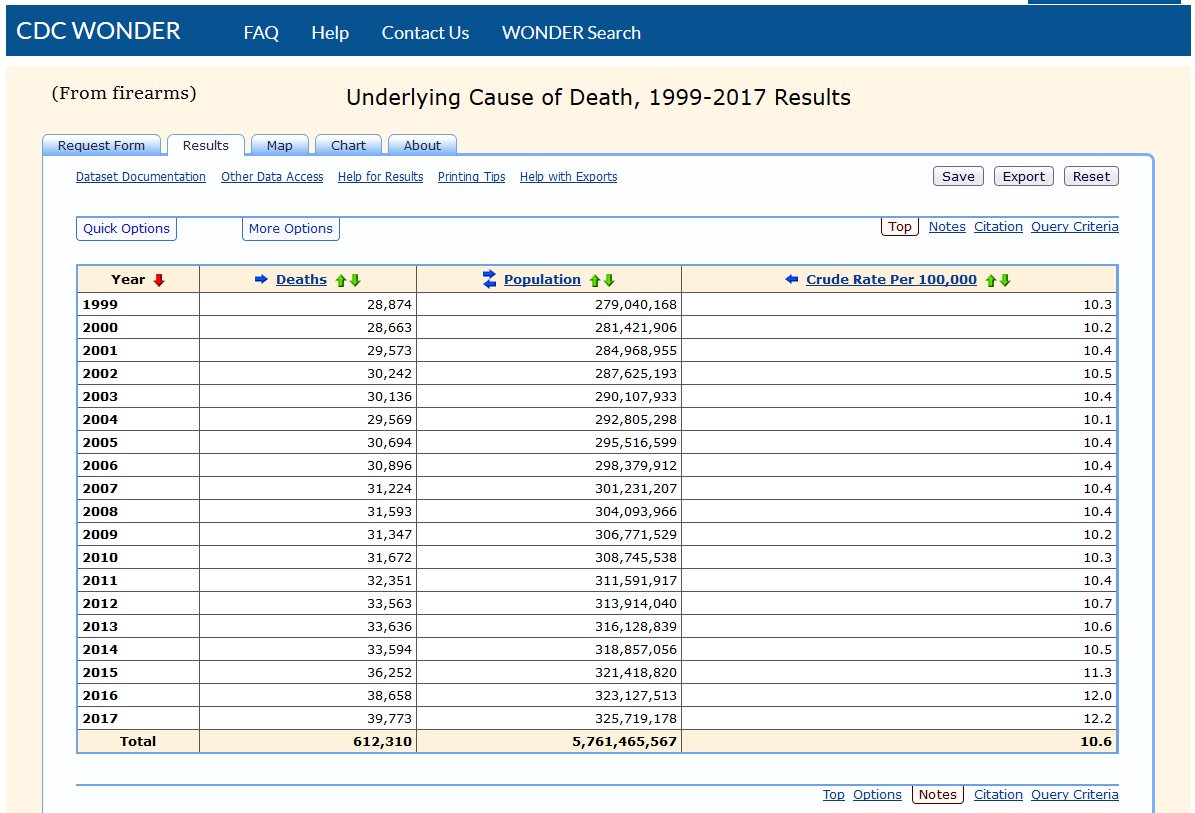Sort Crude Rate descending with down arrow

point(1005,280)
